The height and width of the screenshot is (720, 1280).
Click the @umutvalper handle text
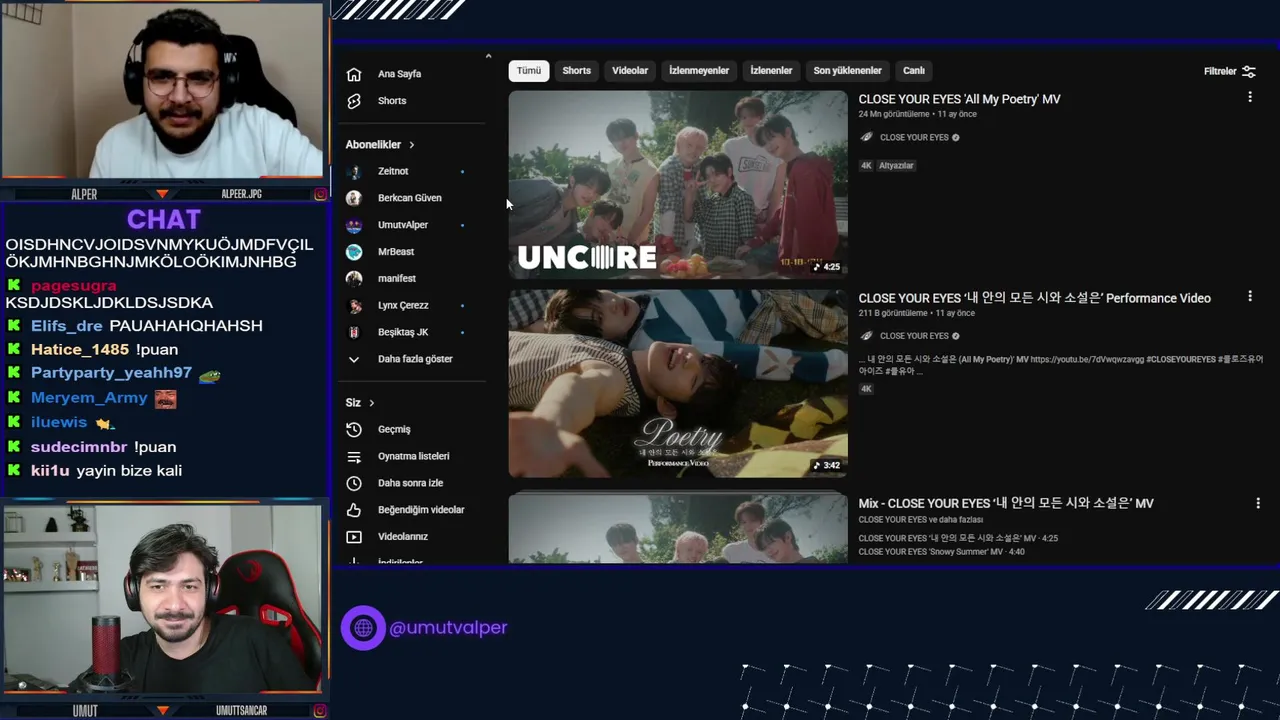448,628
